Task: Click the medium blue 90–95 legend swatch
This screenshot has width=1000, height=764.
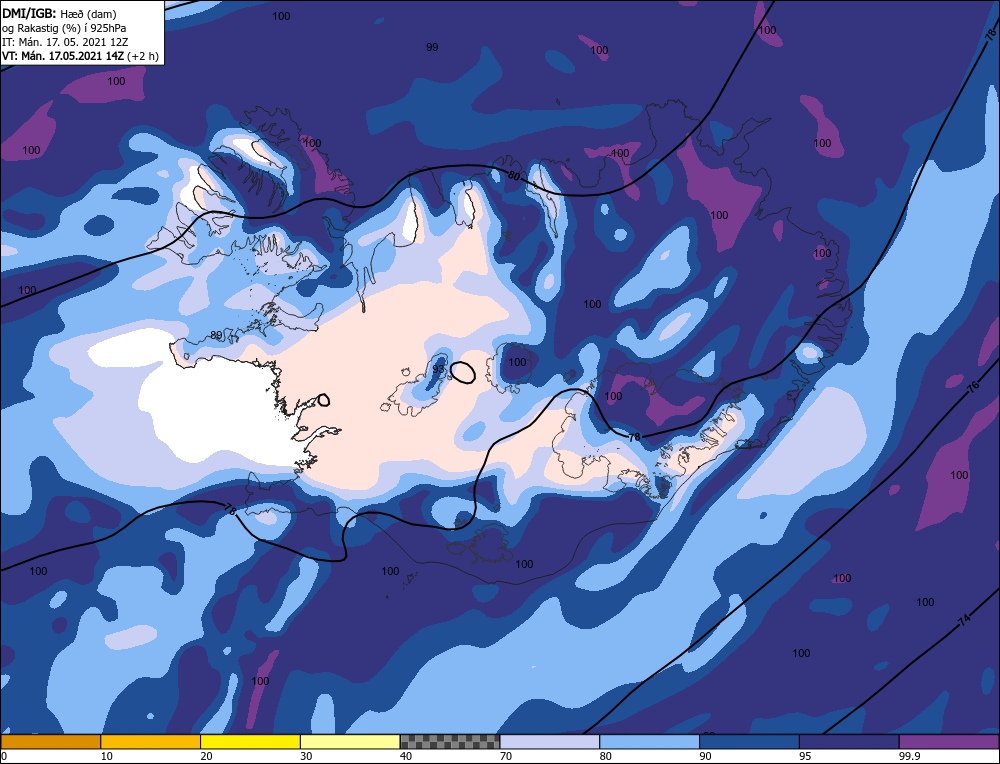Action: (749, 741)
